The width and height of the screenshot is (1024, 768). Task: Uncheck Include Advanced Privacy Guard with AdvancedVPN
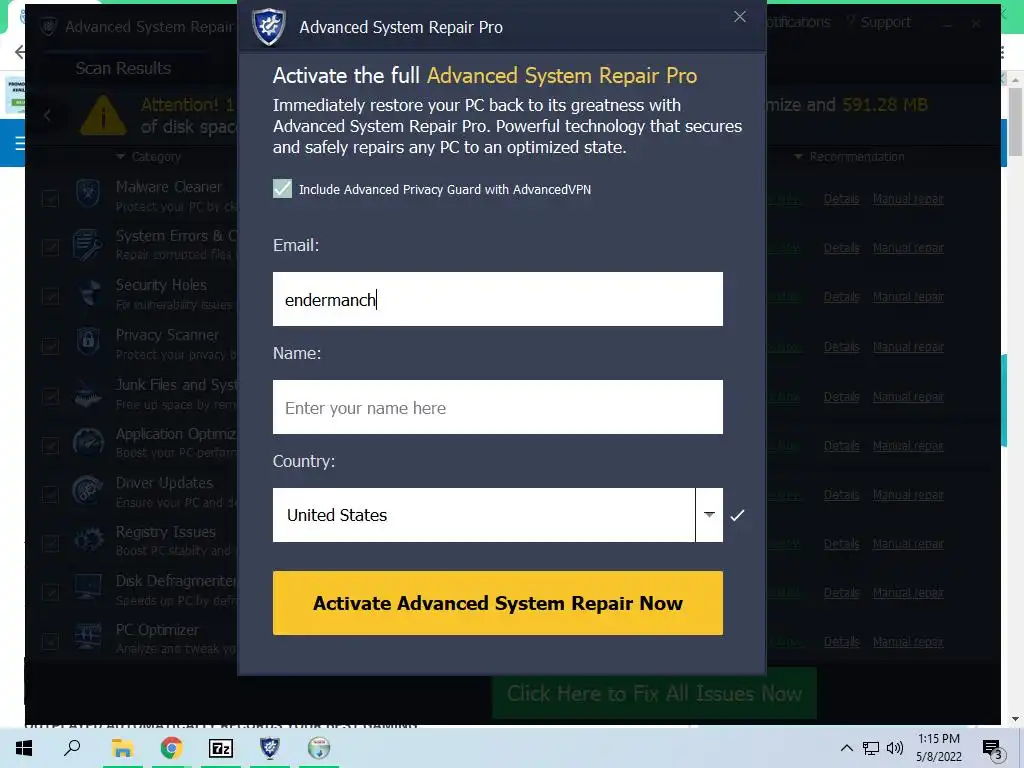point(282,189)
